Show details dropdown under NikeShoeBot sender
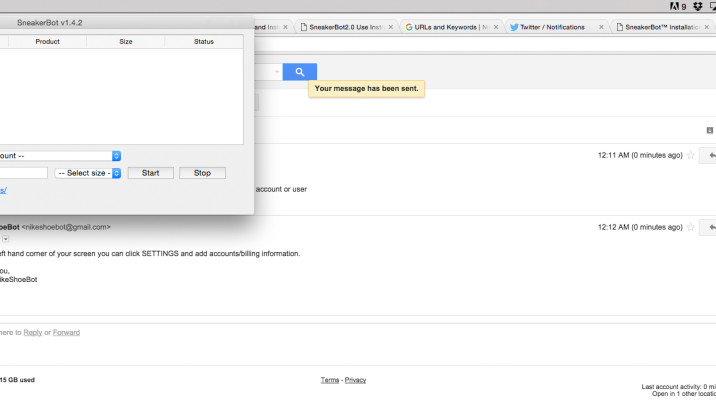Image resolution: width=716 pixels, height=400 pixels. tap(5, 239)
